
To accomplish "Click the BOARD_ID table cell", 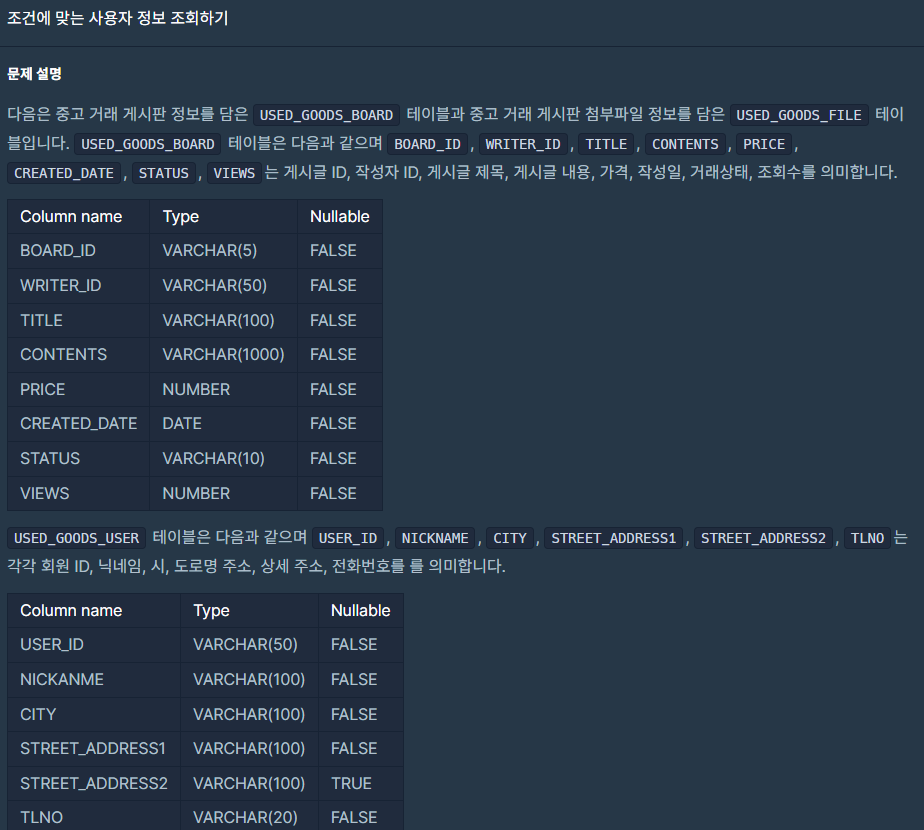I will coord(78,251).
